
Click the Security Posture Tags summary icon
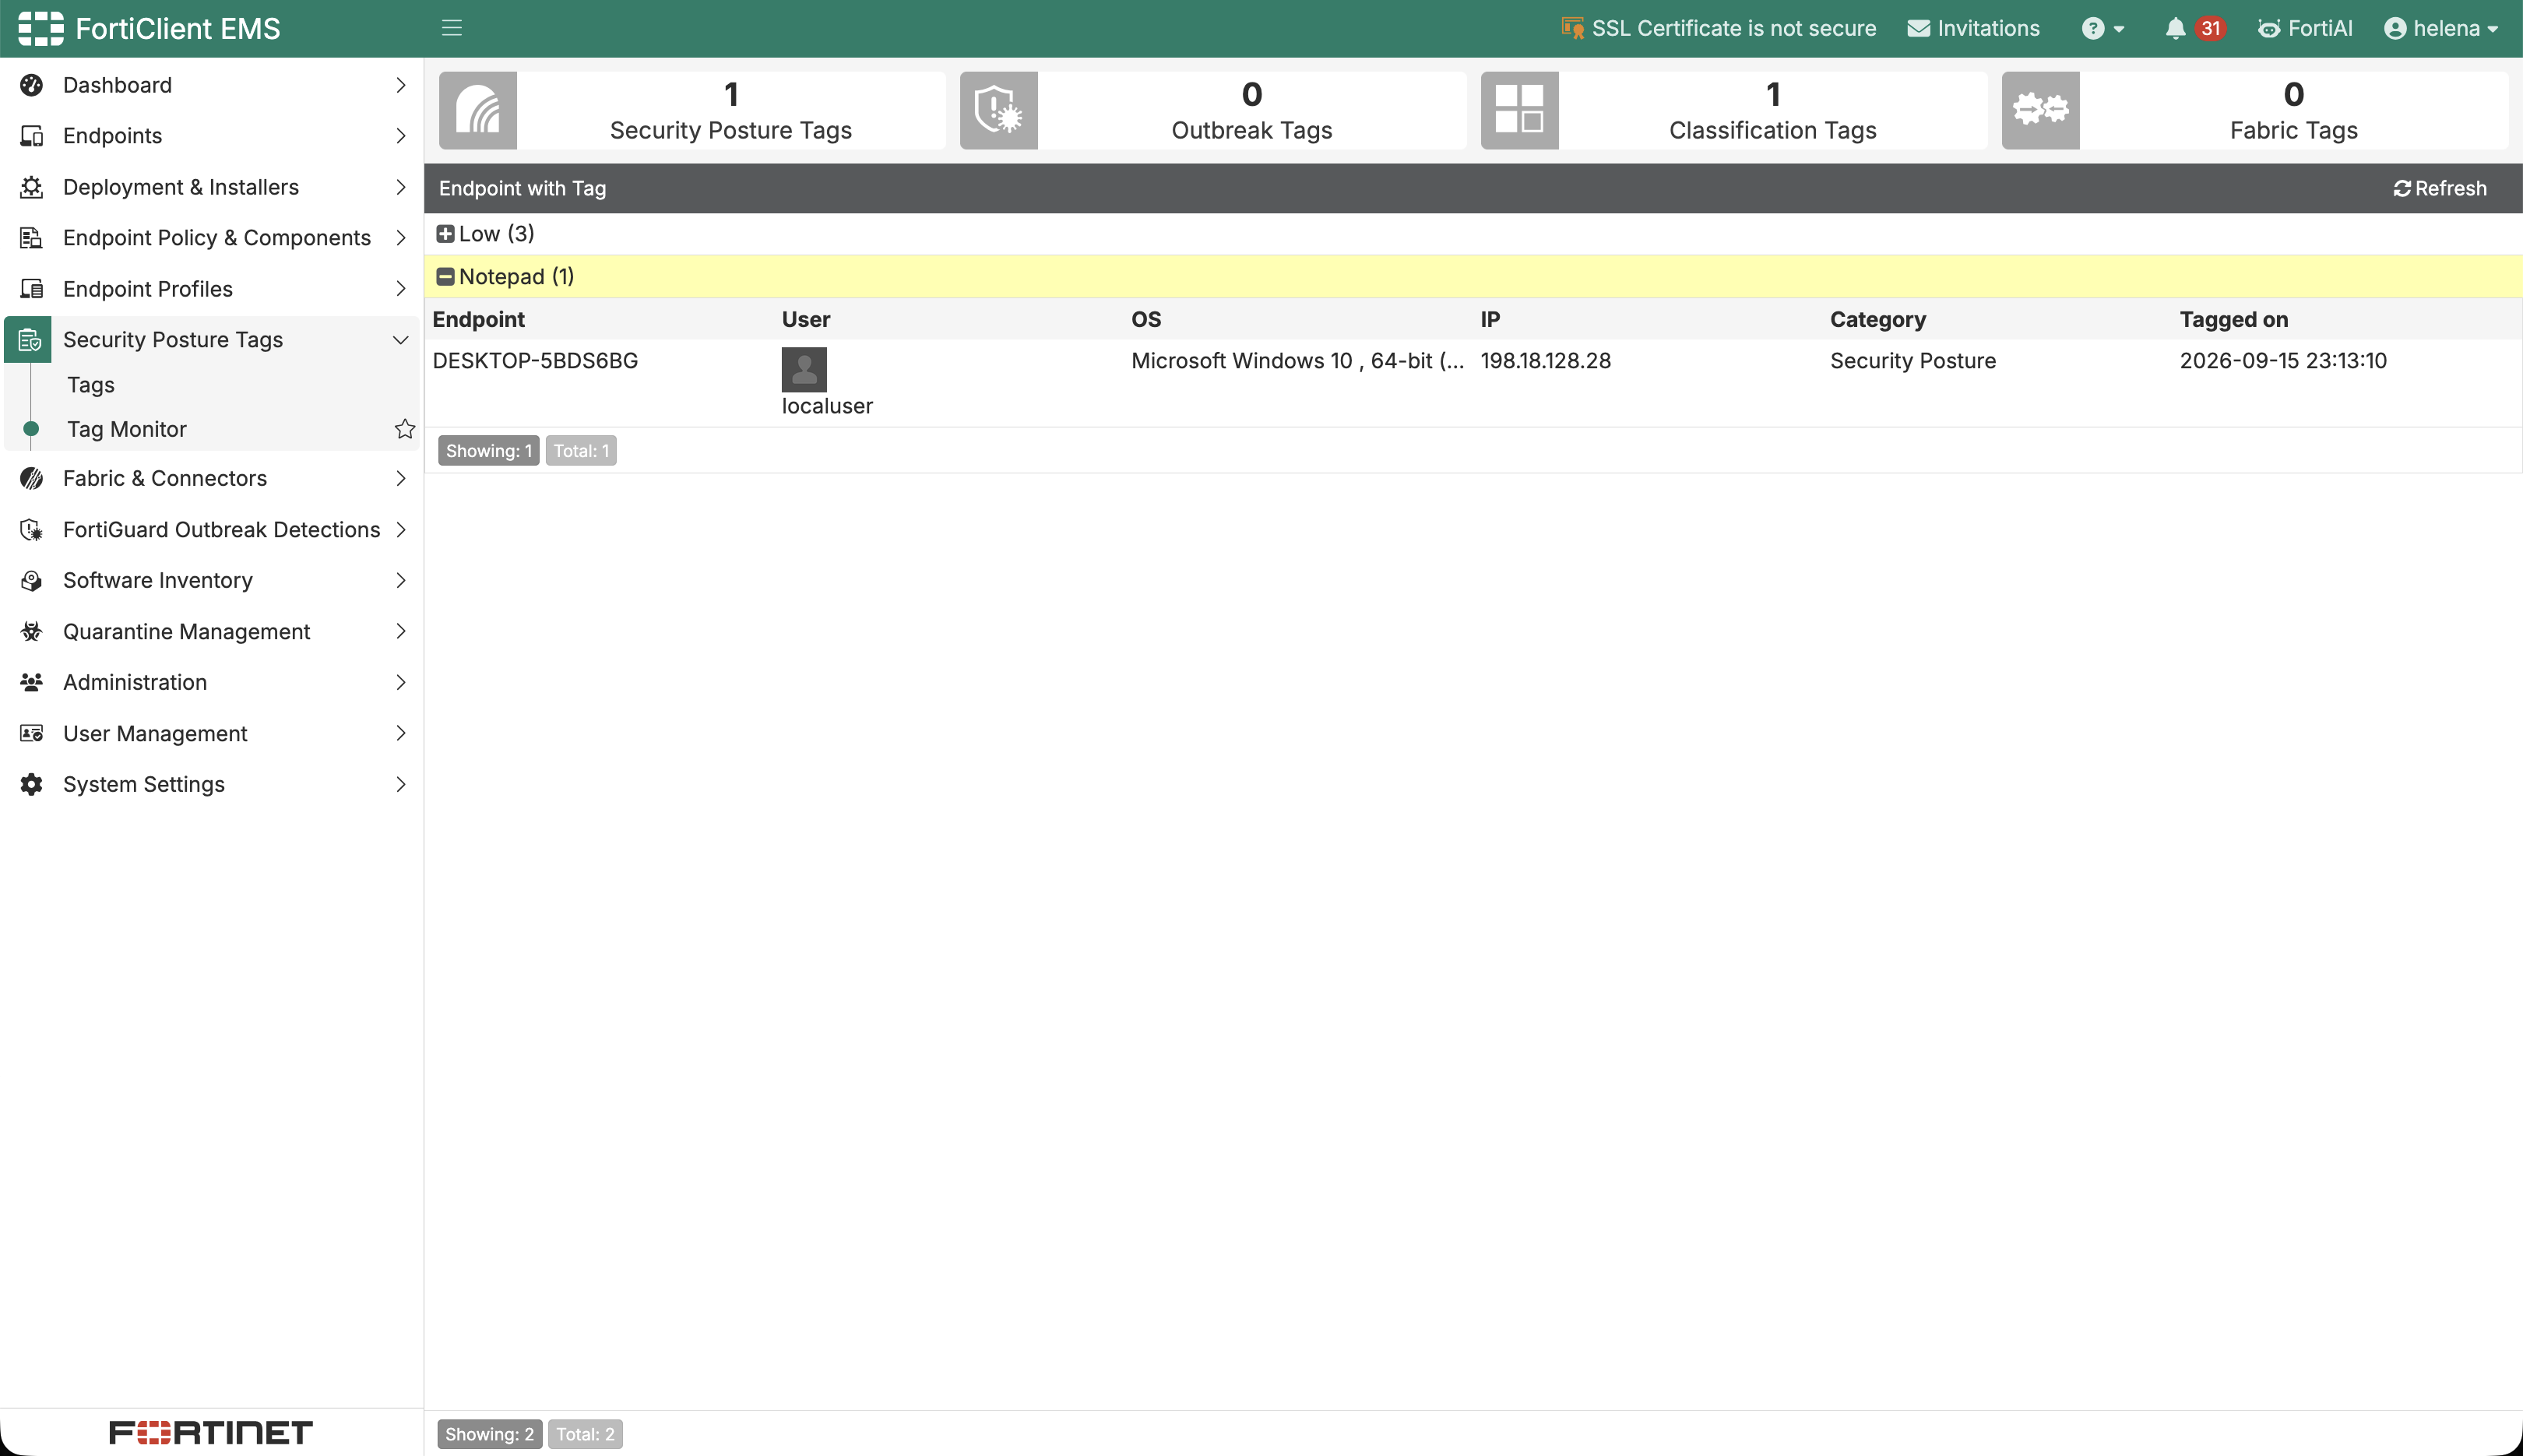coord(478,110)
